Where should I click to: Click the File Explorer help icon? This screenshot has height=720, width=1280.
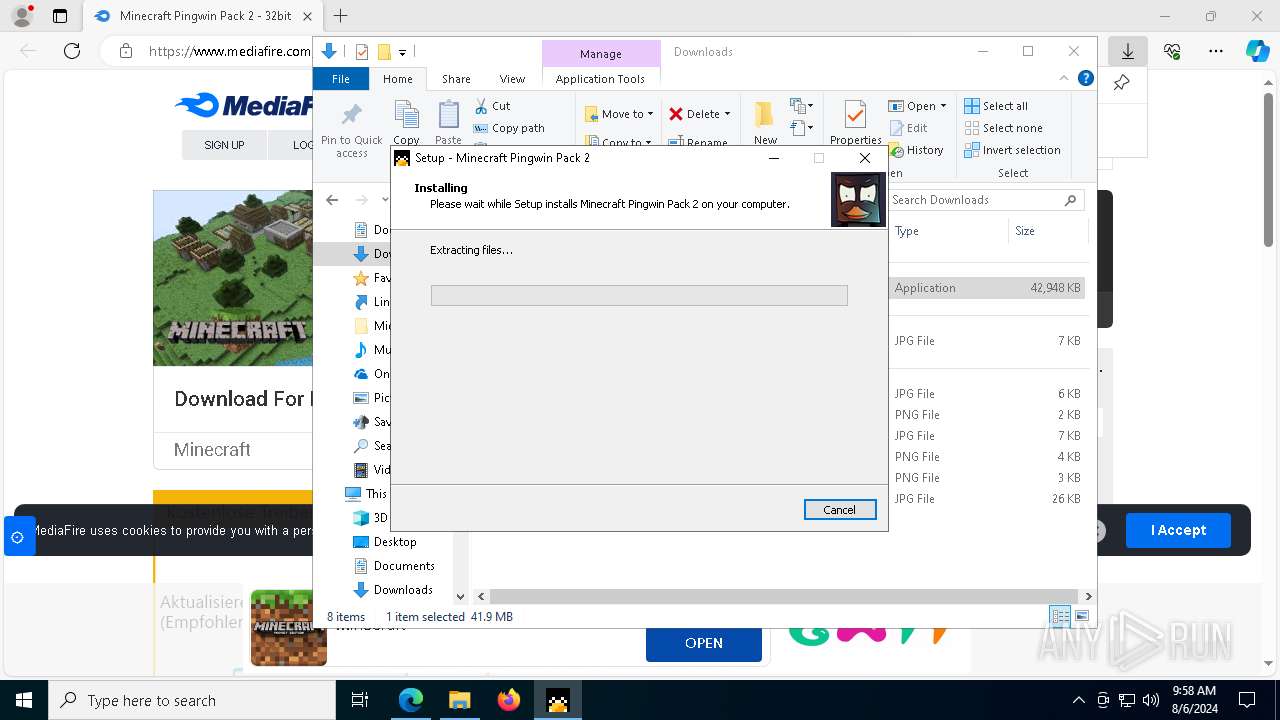[x=1085, y=78]
